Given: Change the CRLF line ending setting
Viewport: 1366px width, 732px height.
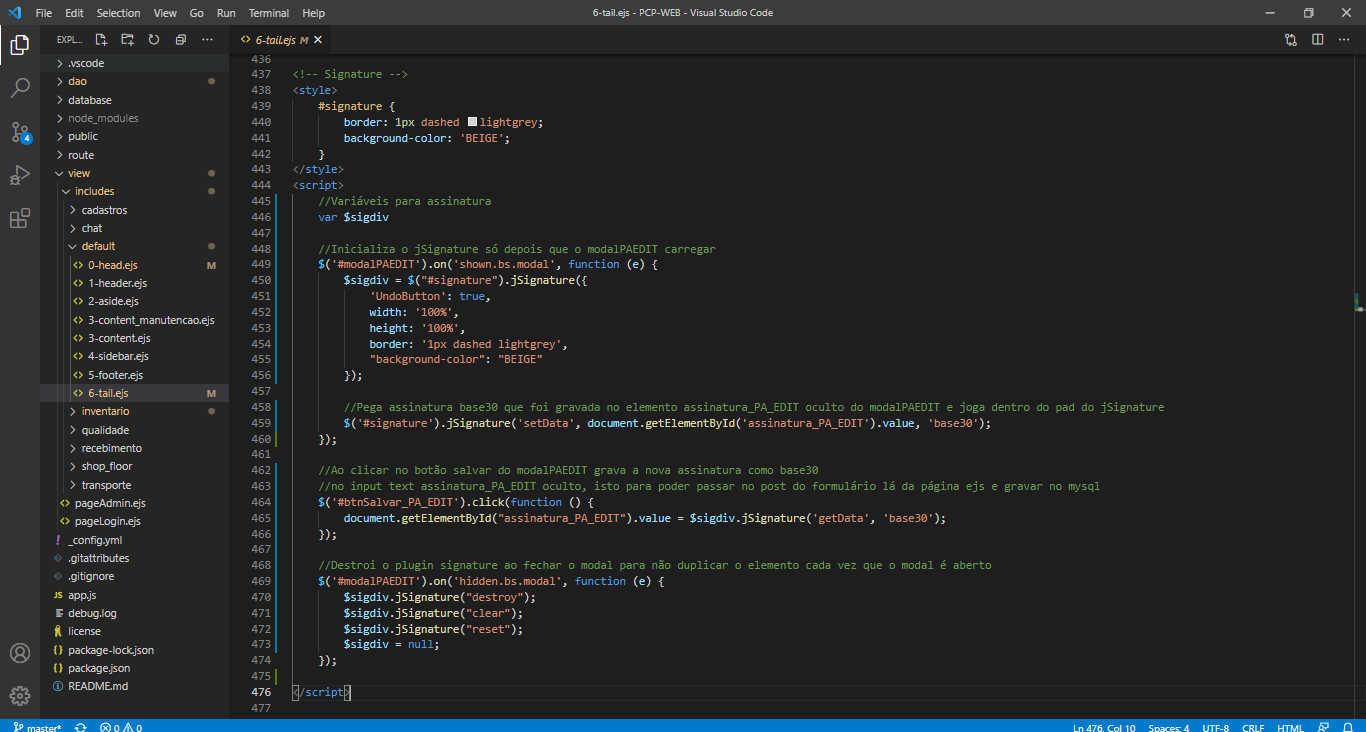Looking at the screenshot, I should pyautogui.click(x=1253, y=727).
